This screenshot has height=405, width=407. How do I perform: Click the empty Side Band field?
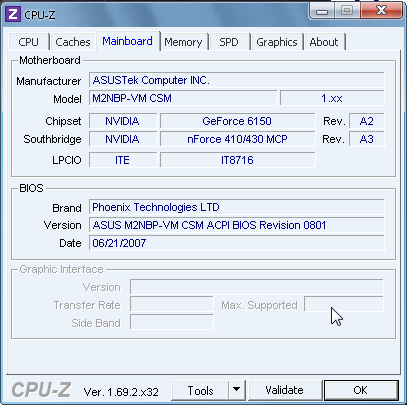(x=172, y=322)
